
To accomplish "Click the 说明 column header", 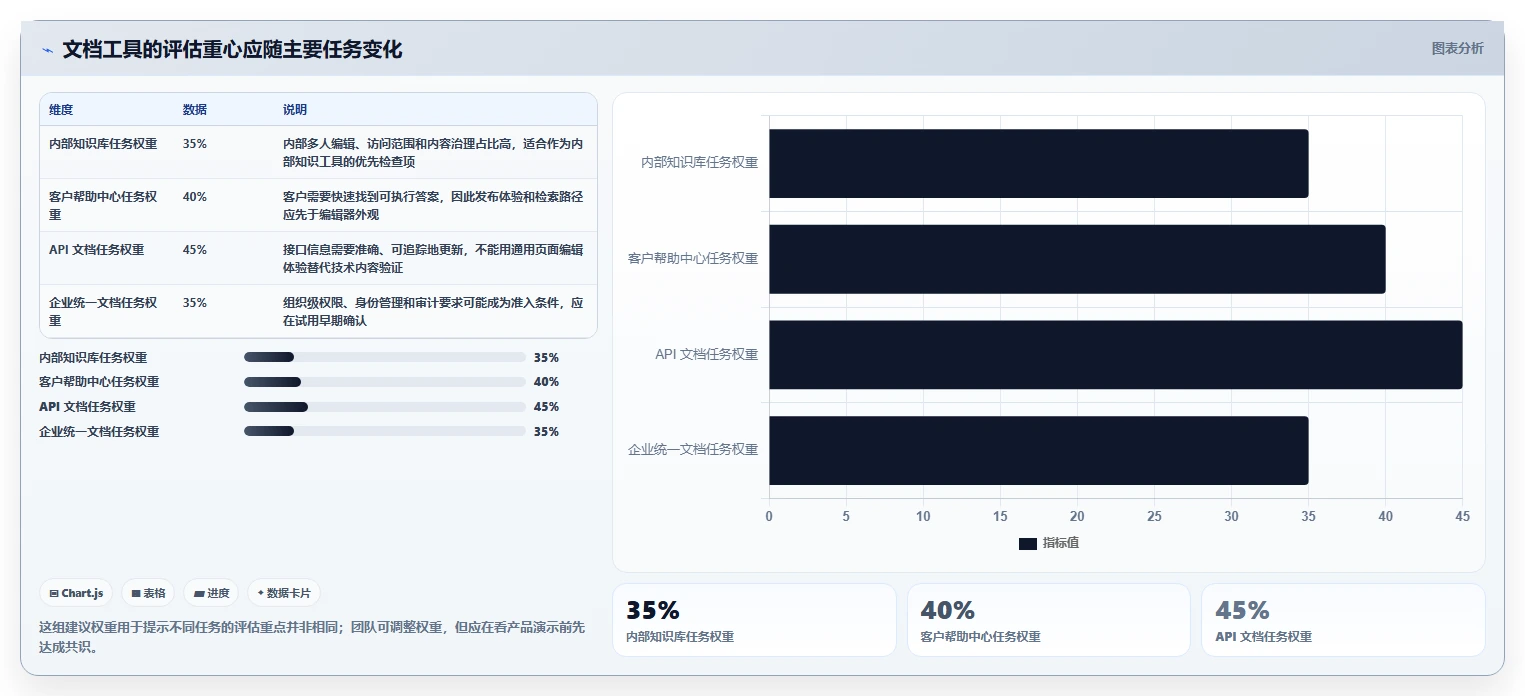I will [295, 110].
